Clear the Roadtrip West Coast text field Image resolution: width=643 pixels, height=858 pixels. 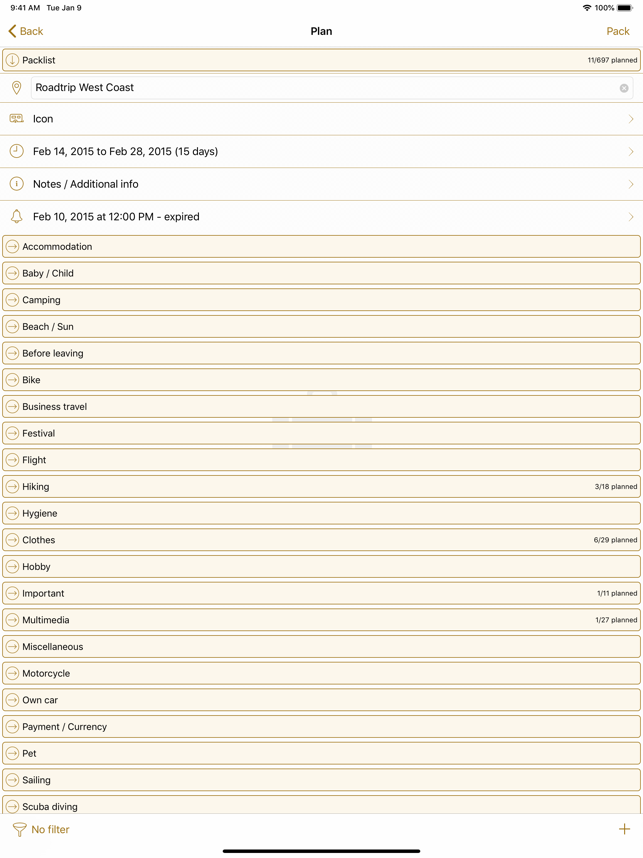point(624,88)
